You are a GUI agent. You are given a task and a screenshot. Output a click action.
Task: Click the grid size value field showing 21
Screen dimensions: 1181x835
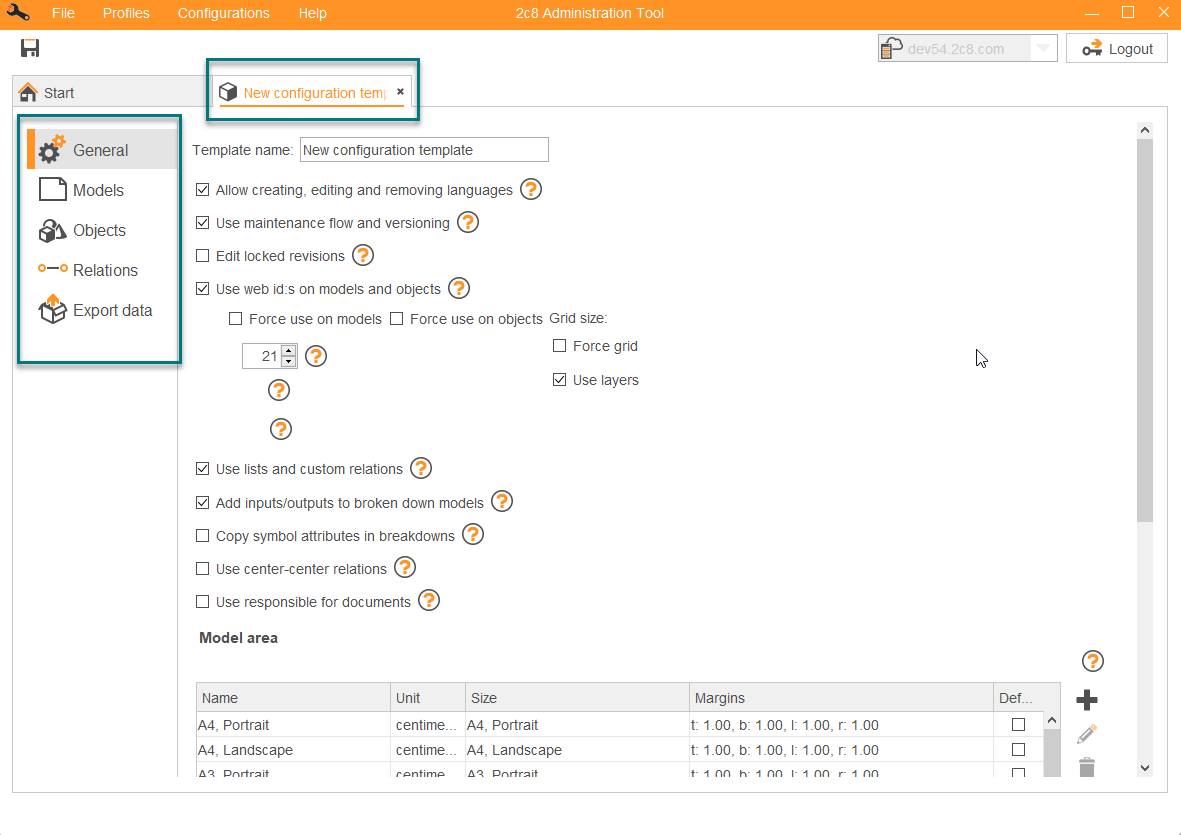[261, 356]
